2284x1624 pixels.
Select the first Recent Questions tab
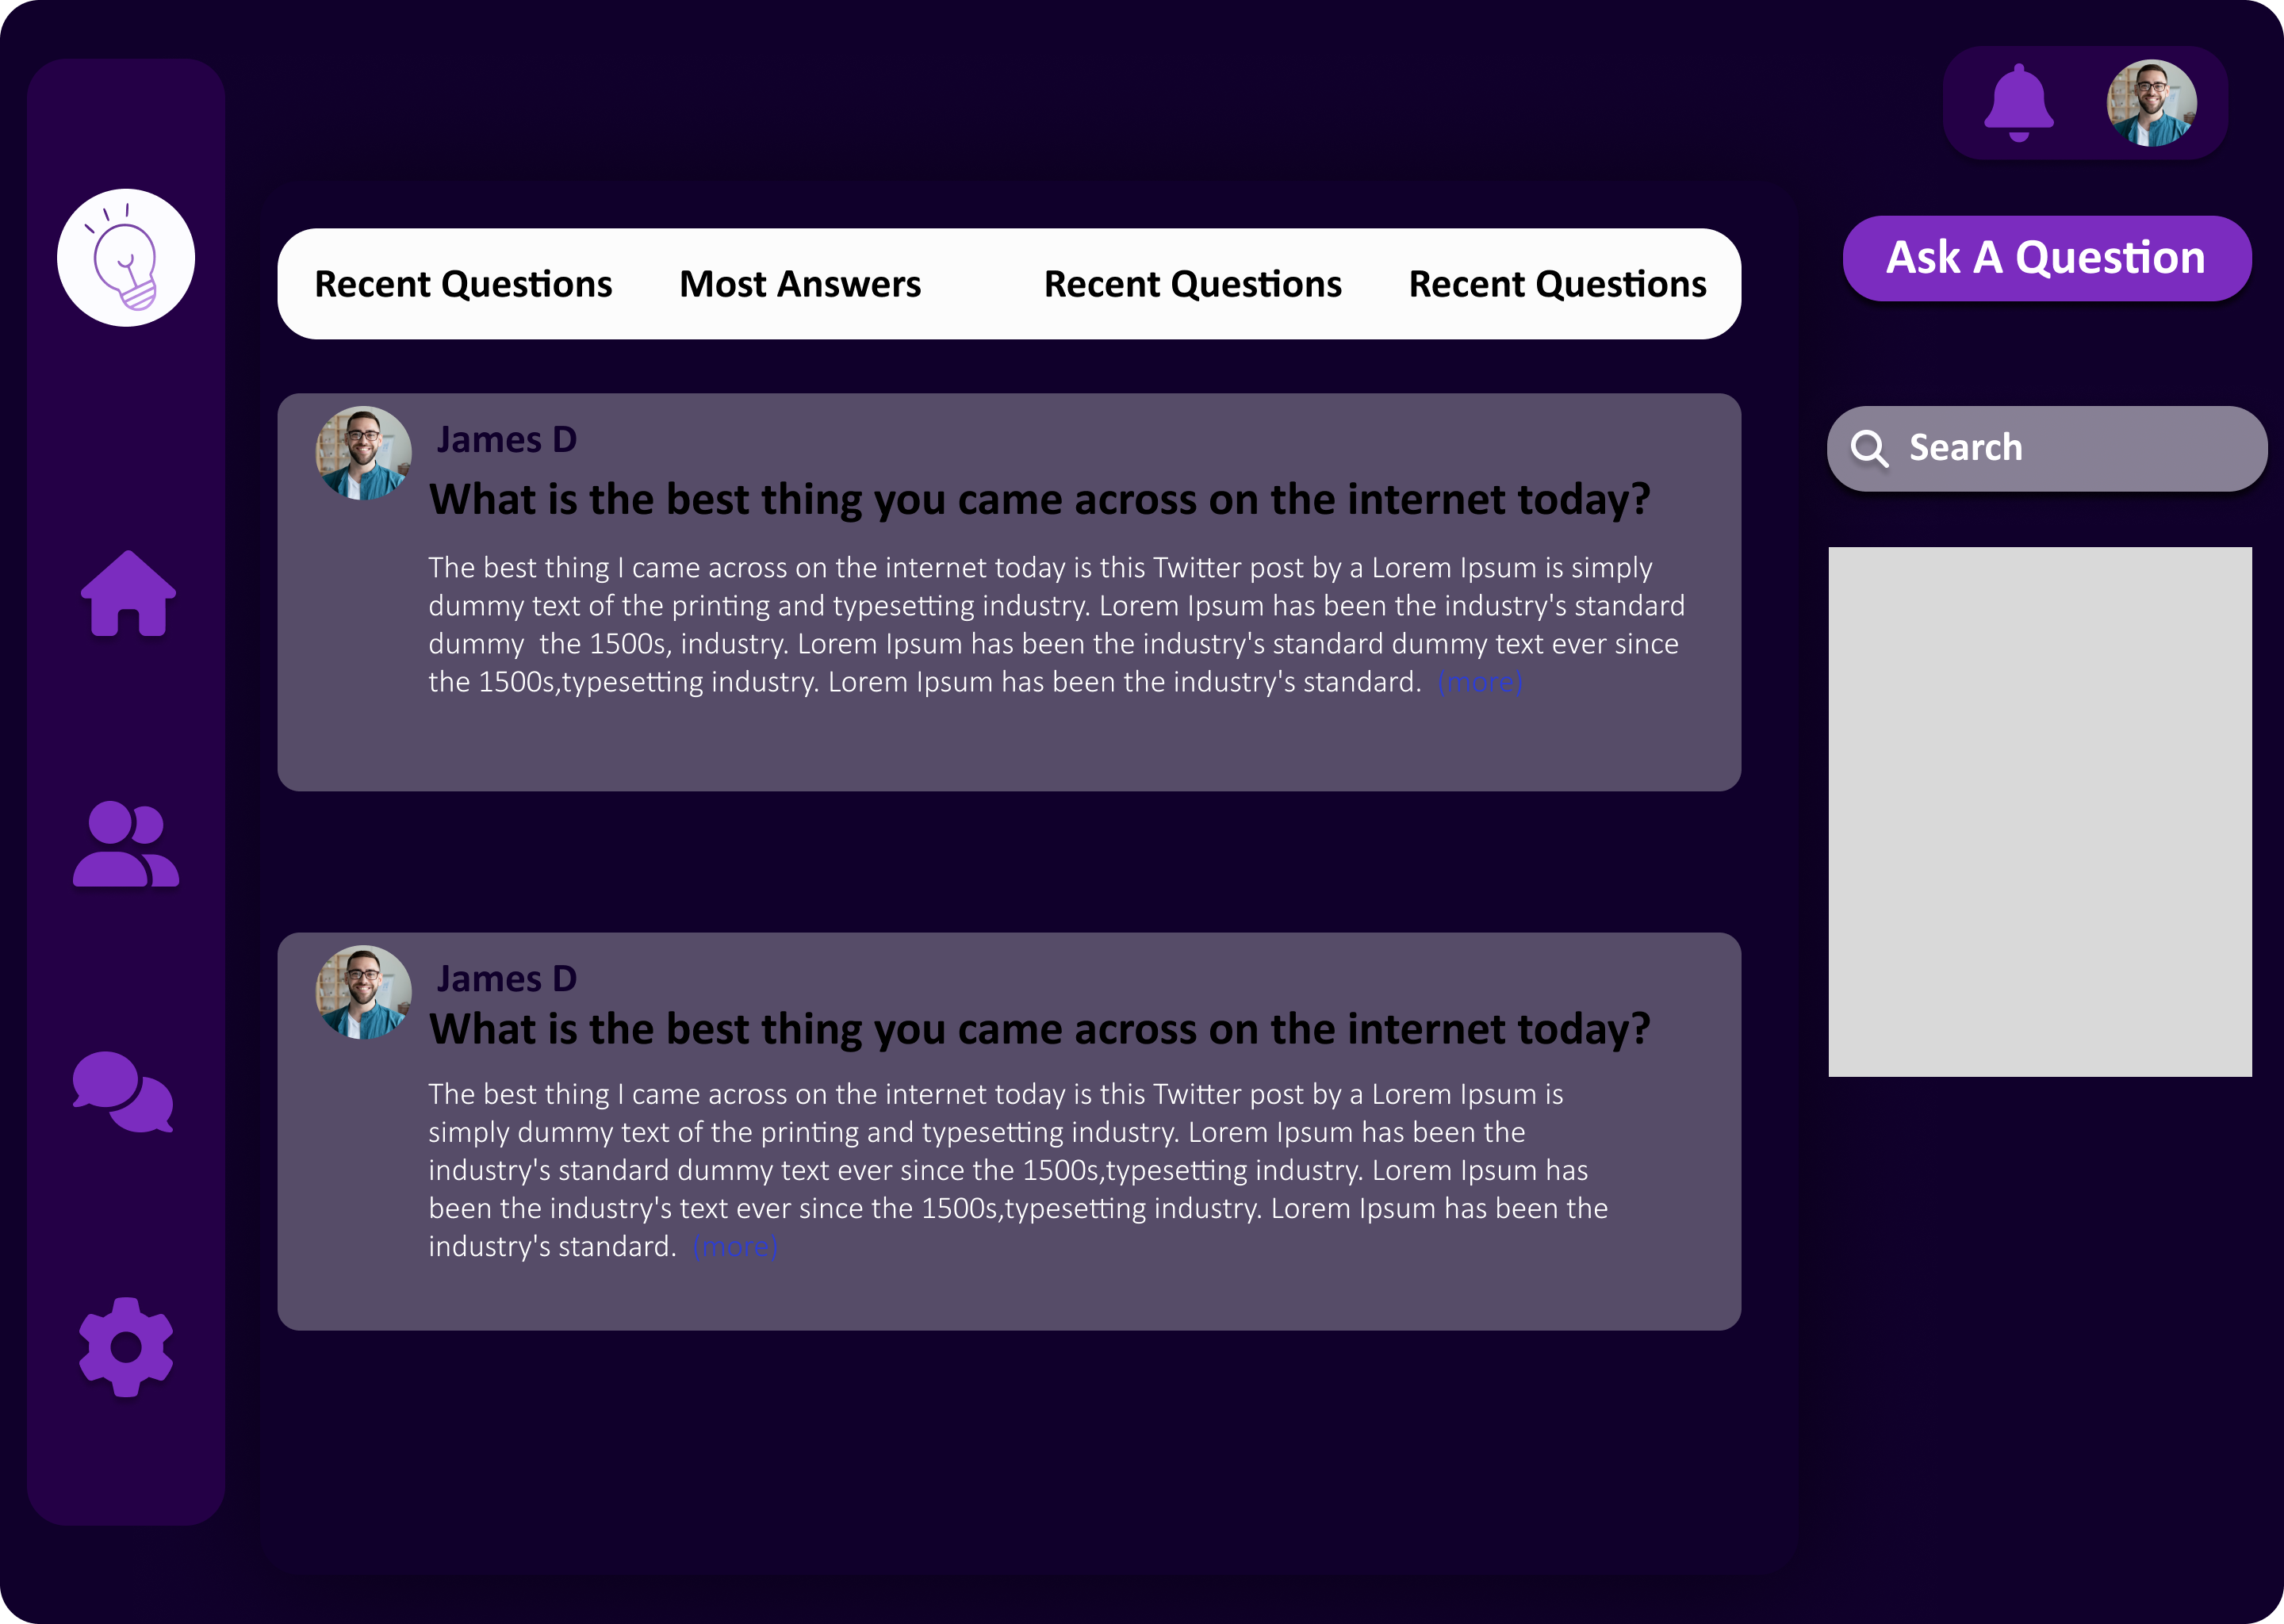click(463, 285)
